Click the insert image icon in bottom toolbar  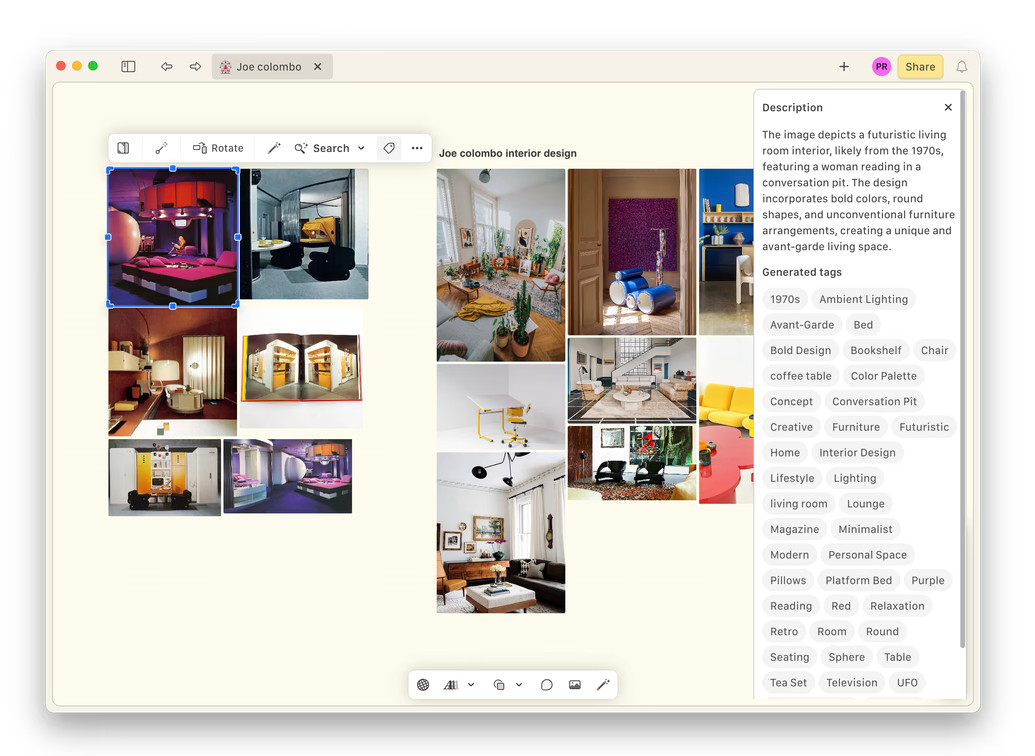575,685
